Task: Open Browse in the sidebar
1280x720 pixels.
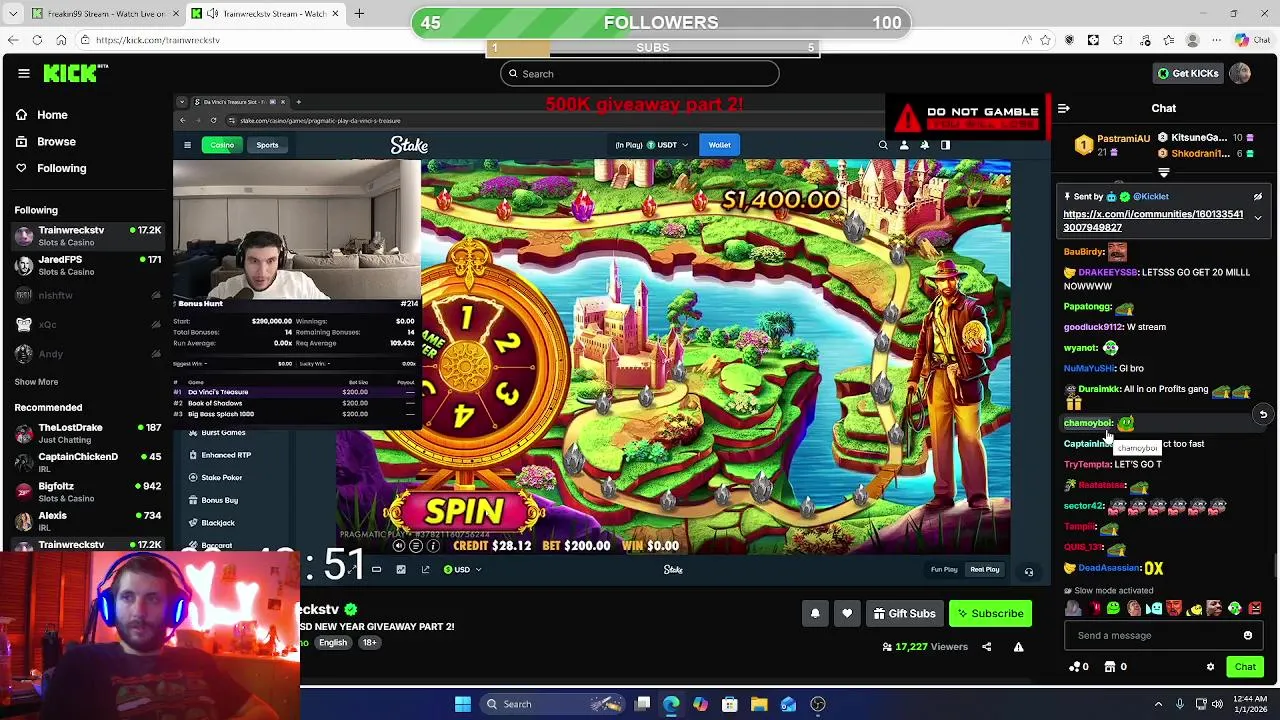Action: click(56, 142)
